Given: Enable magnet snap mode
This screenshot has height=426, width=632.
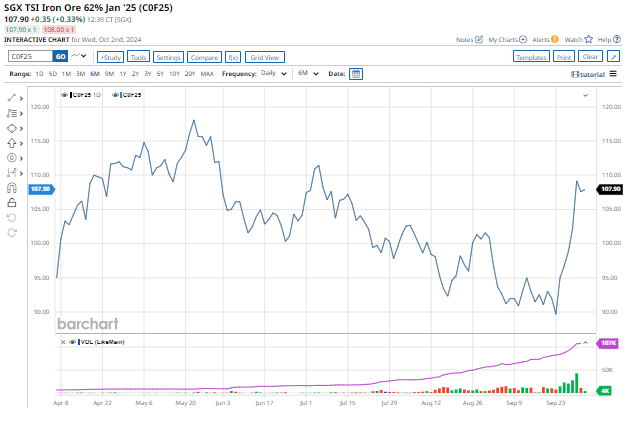Looking at the screenshot, I should [12, 187].
